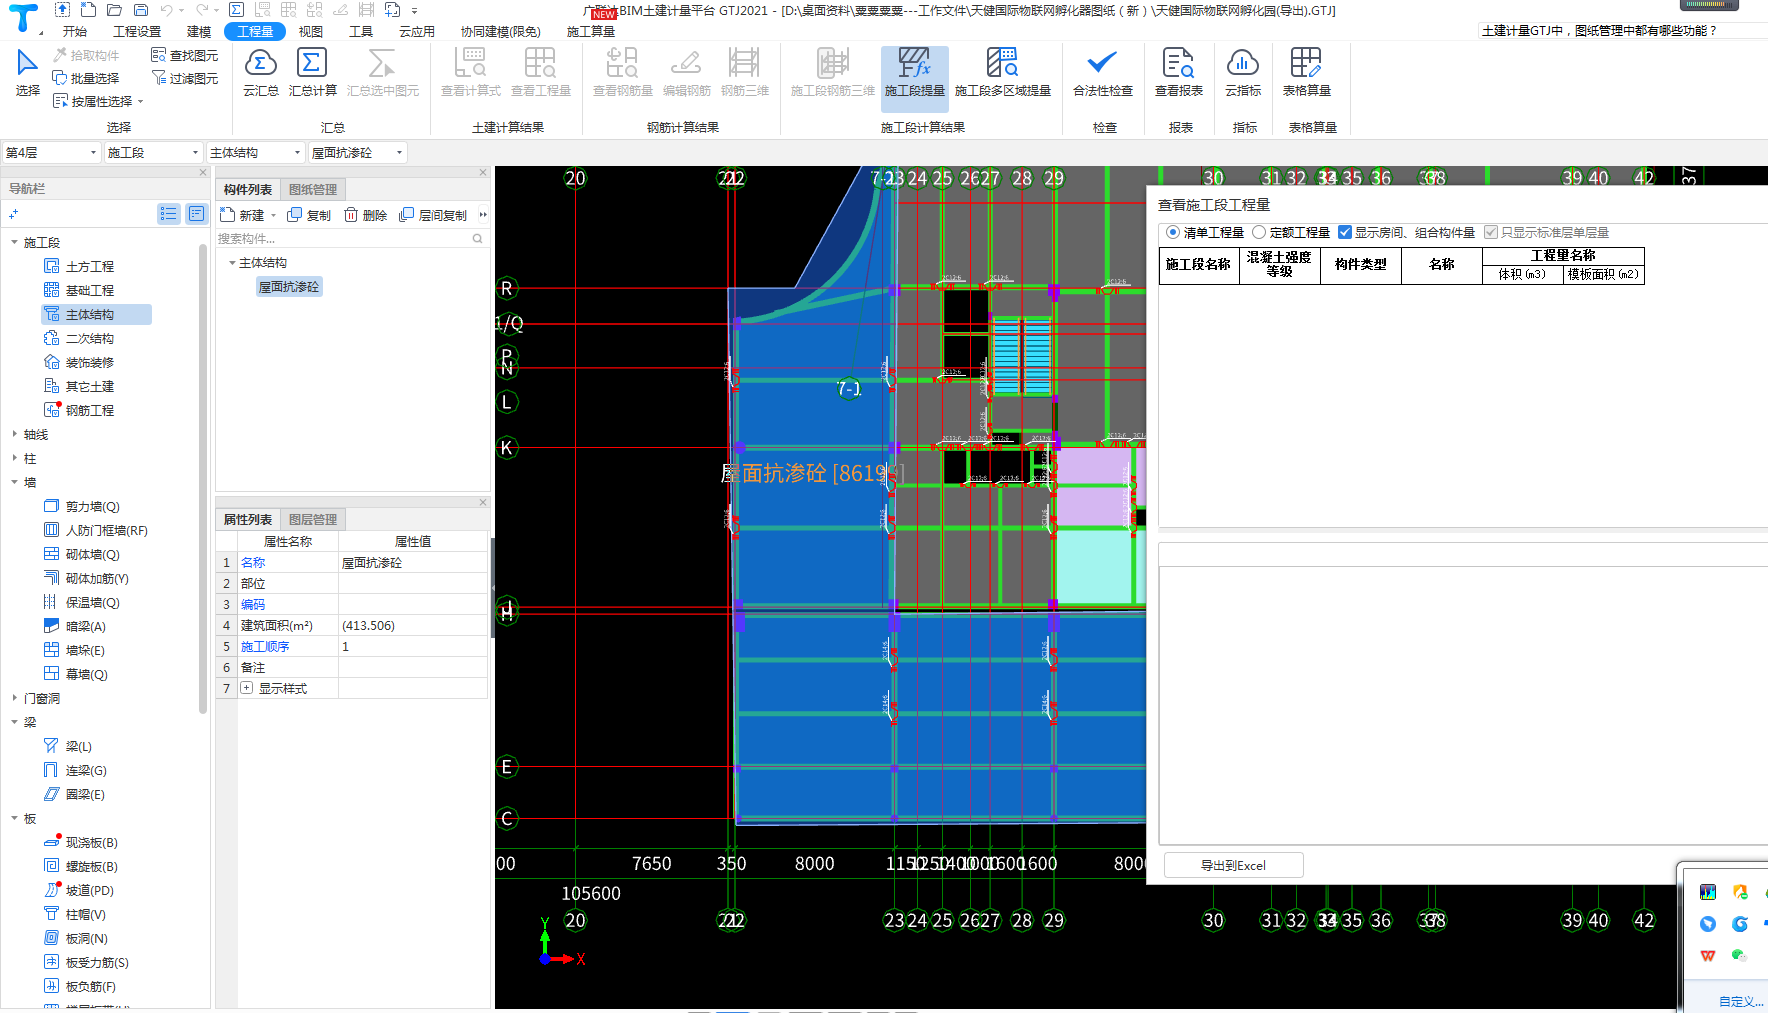The height and width of the screenshot is (1013, 1768).
Task: Click 查找图元 find element
Action: tap(184, 55)
